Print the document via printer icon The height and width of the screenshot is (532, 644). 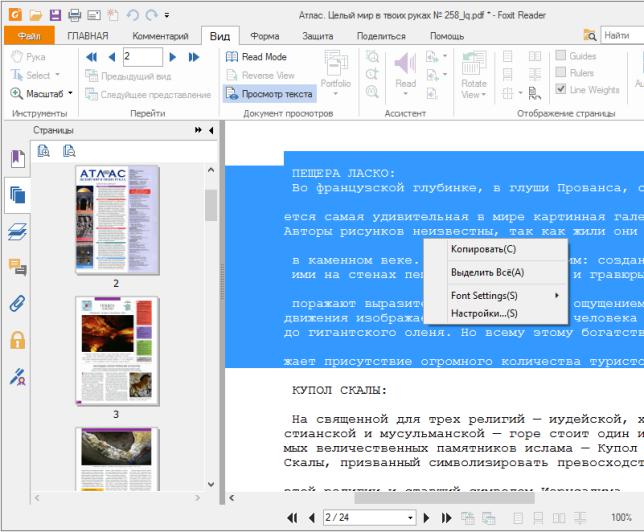(74, 16)
